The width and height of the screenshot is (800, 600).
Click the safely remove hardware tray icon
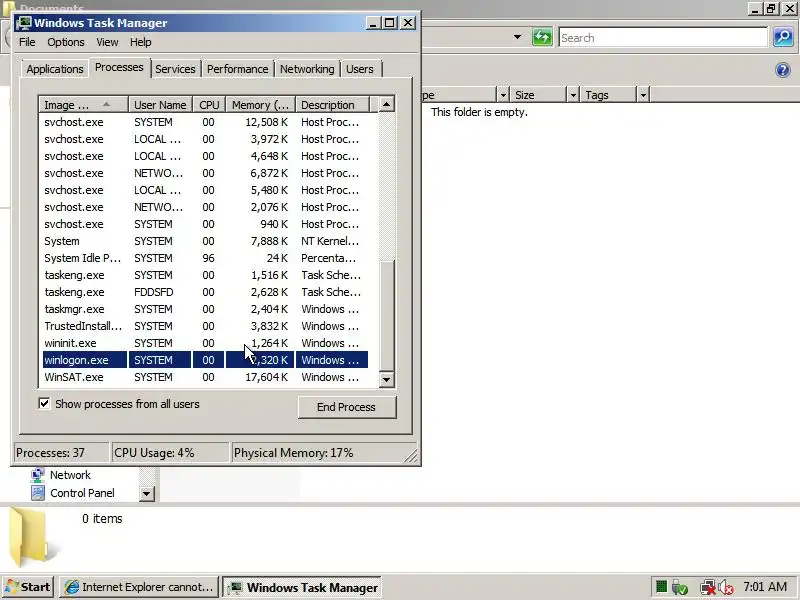(680, 588)
